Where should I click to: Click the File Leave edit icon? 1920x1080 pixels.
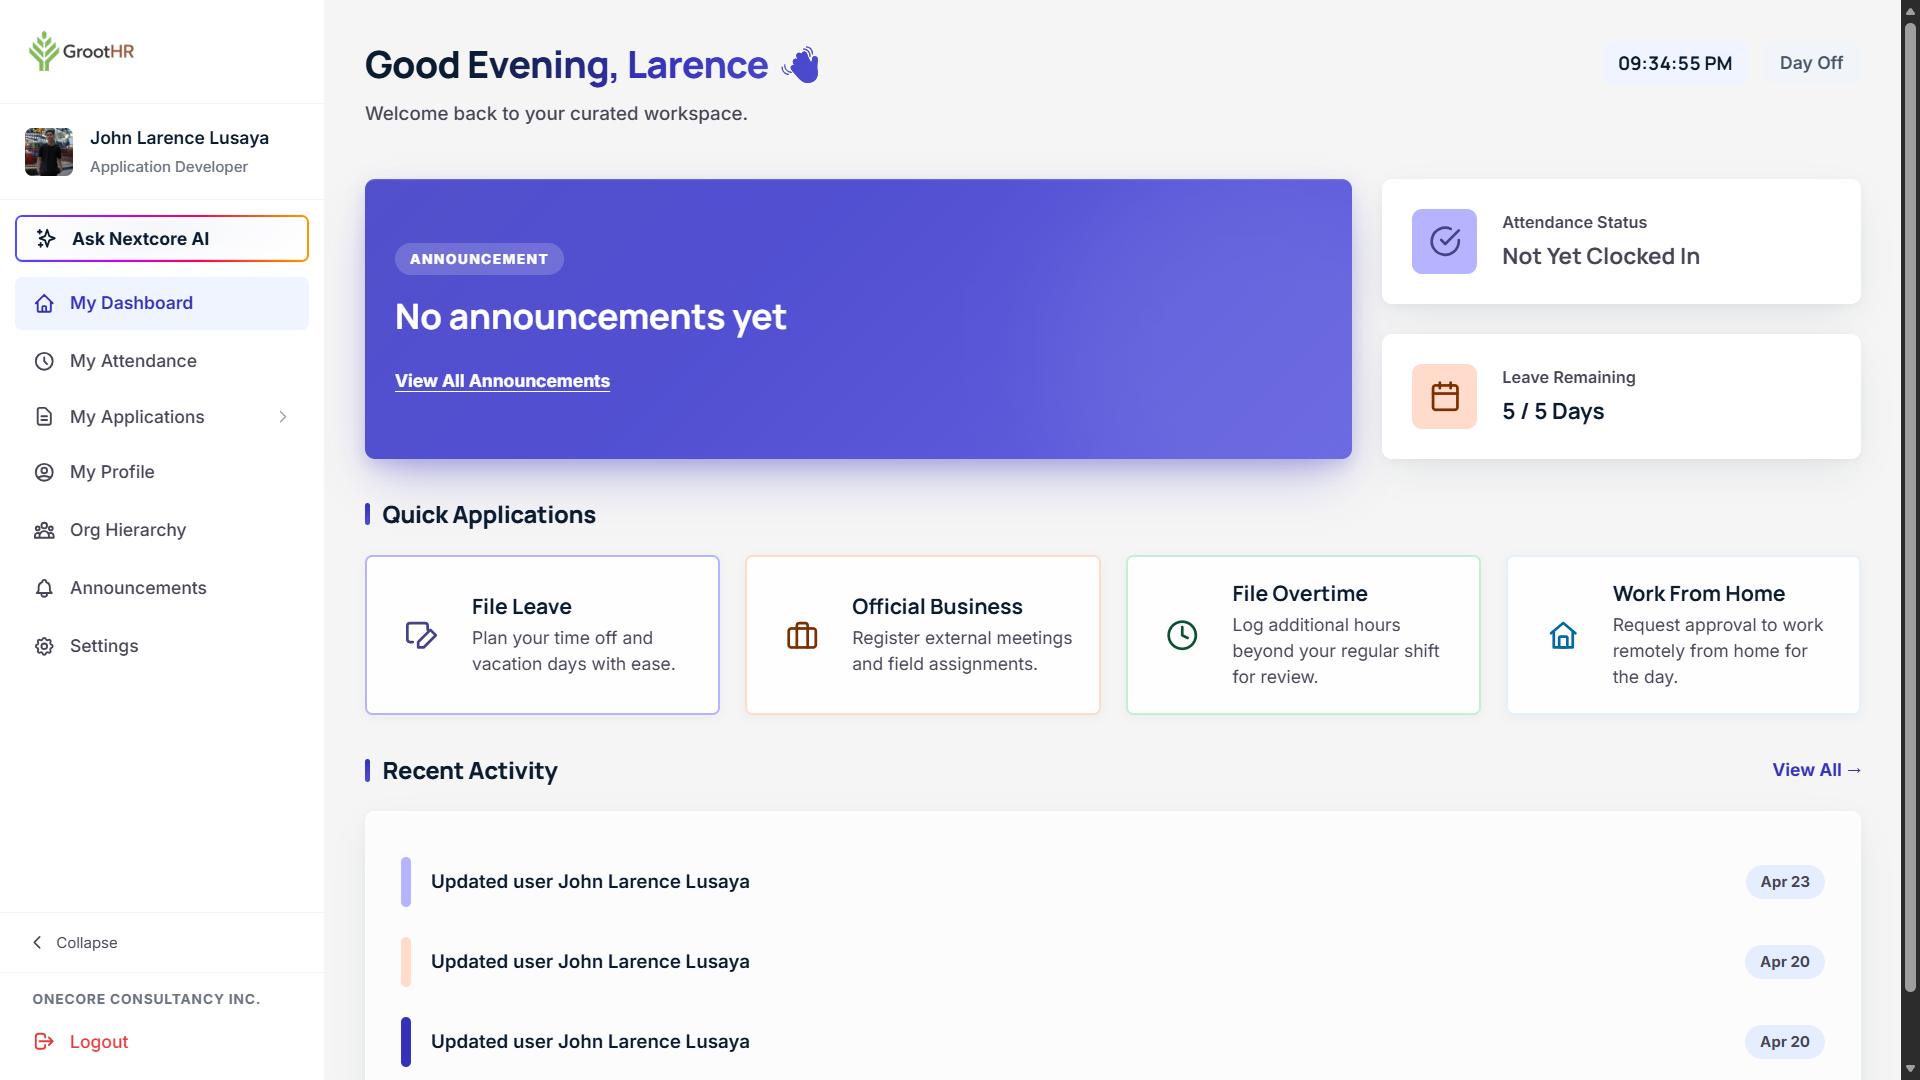pos(421,635)
